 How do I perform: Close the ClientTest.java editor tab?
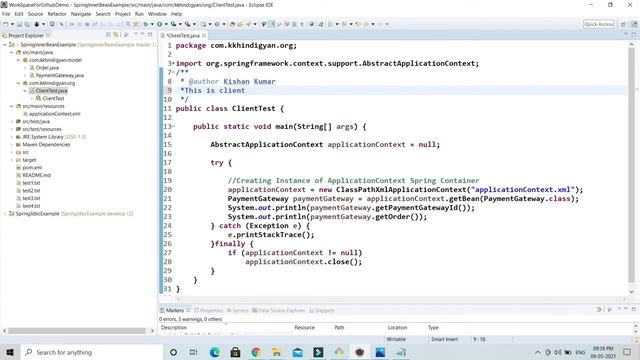pyautogui.click(x=204, y=36)
